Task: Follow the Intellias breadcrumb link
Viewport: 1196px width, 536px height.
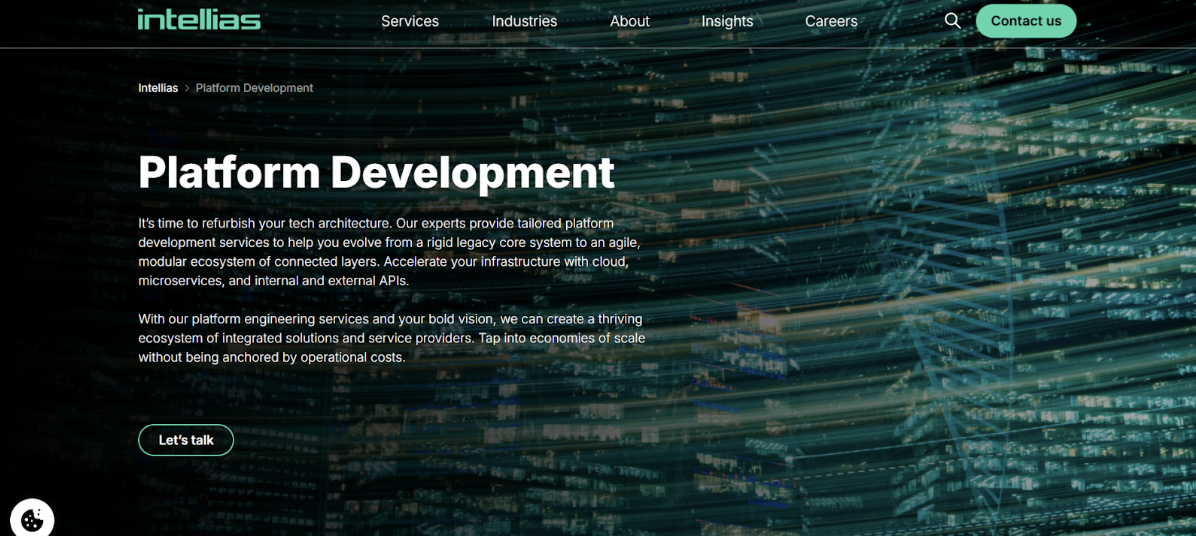Action: (x=158, y=88)
